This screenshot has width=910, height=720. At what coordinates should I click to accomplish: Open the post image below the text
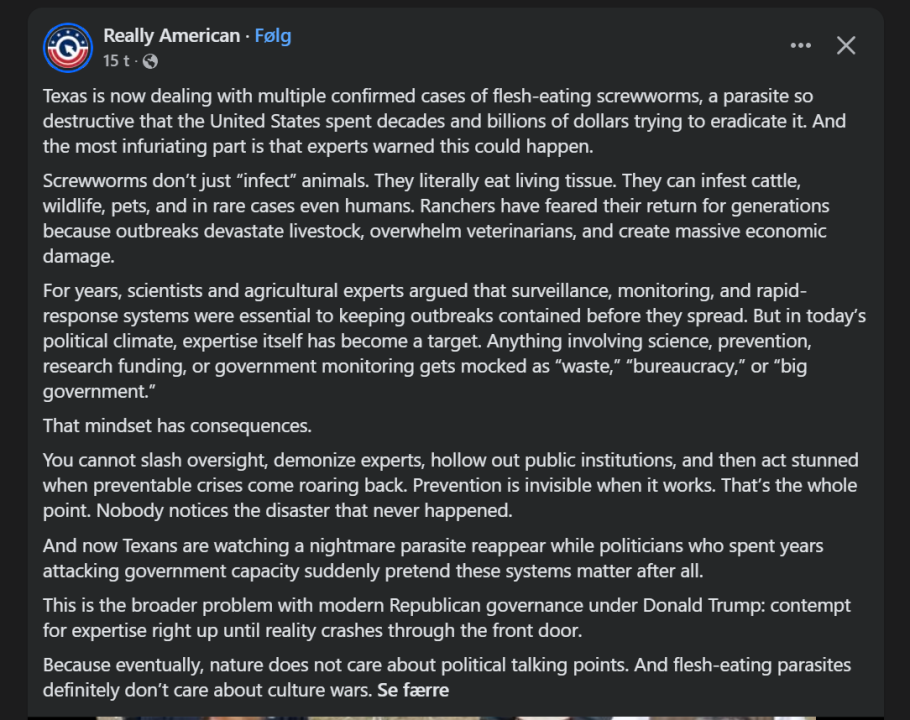click(456, 718)
